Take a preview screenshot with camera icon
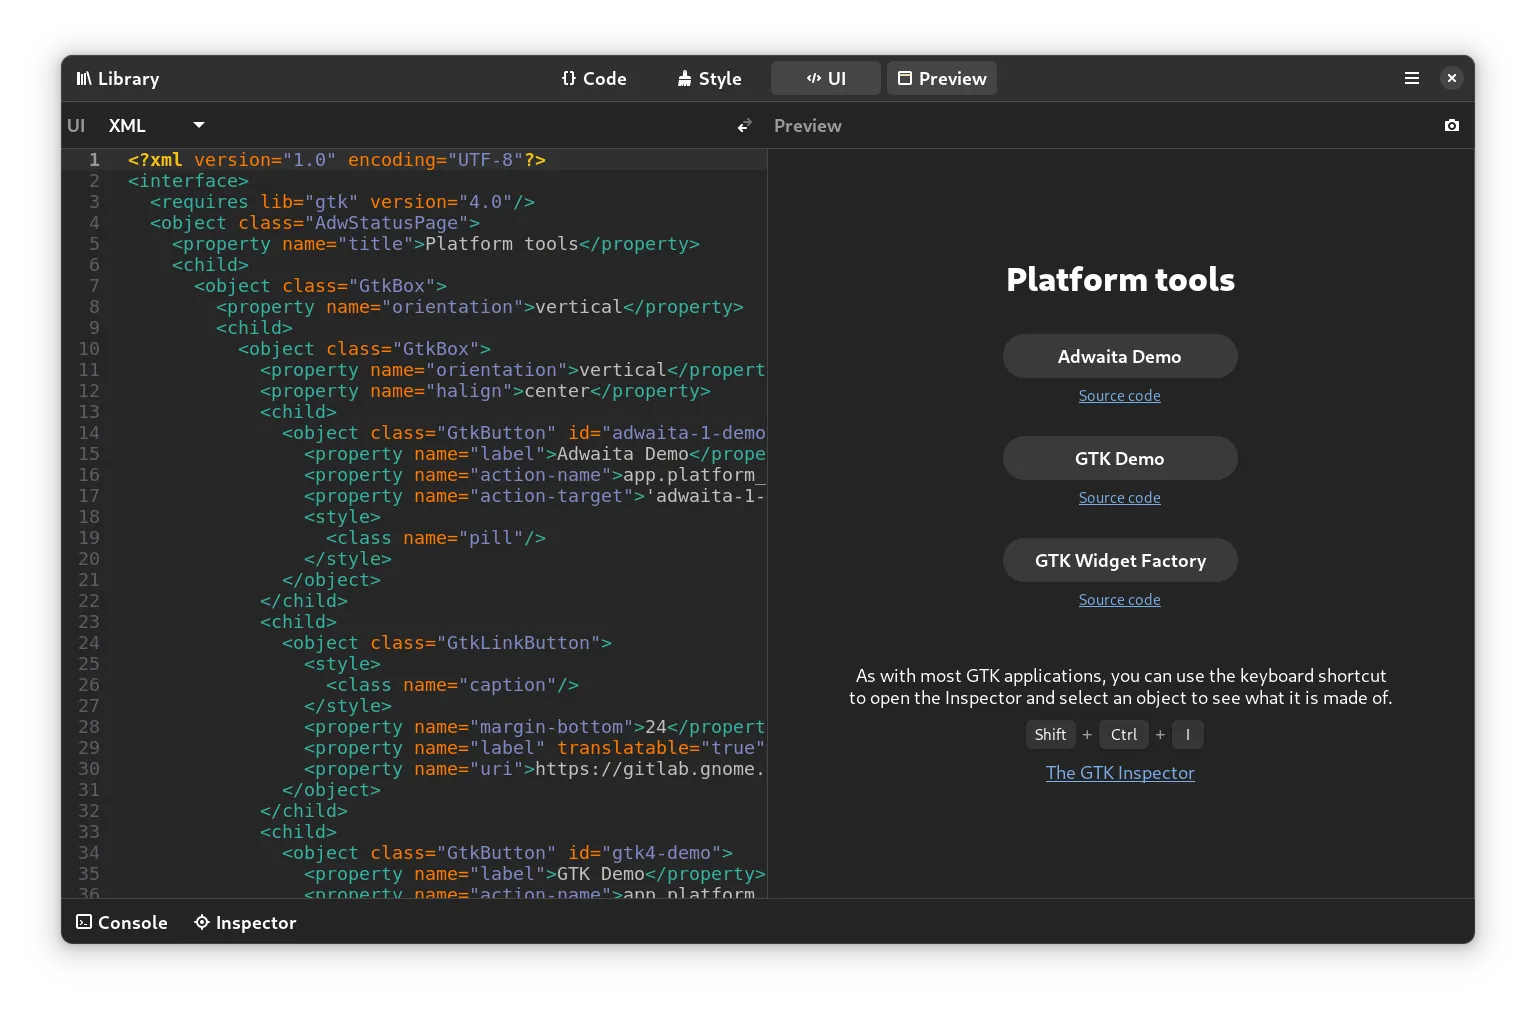The height and width of the screenshot is (1011, 1536). pos(1452,126)
